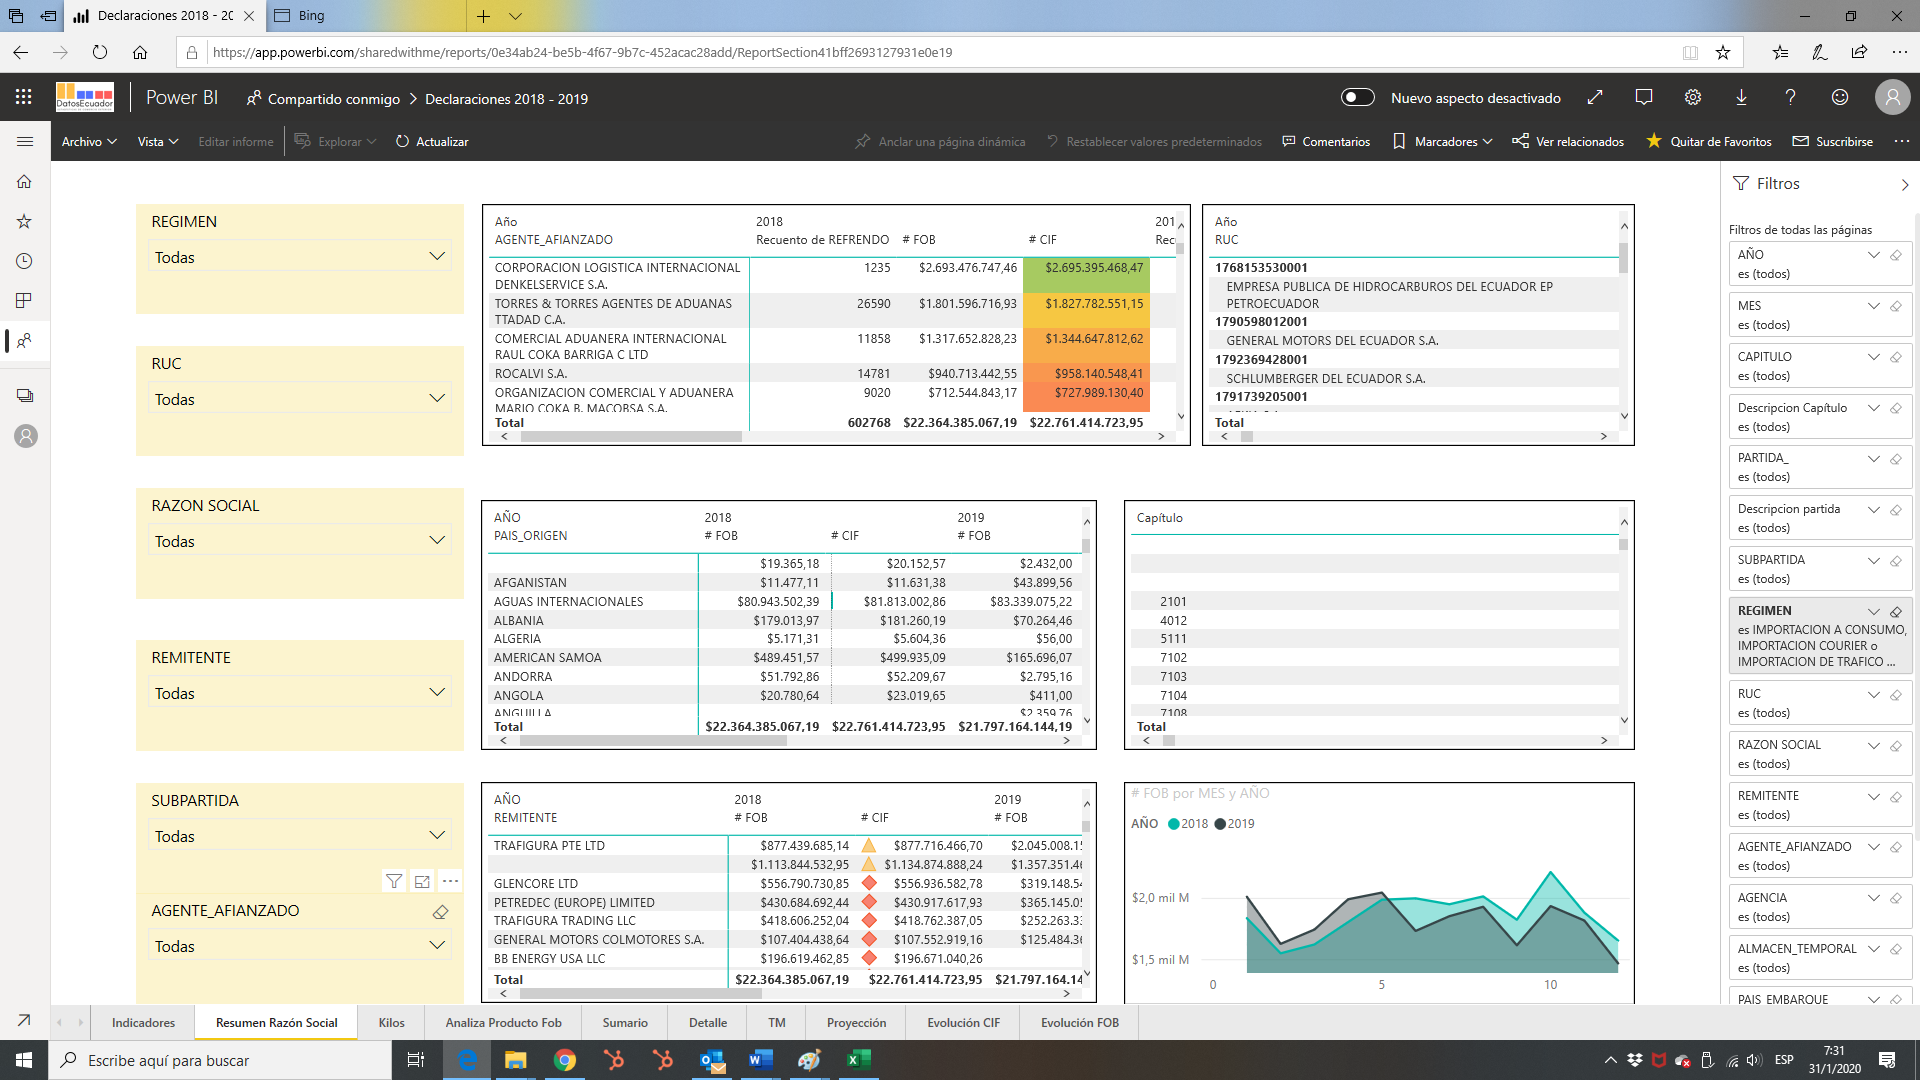
Task: Open the notifications chat icon in header
Action: [x=1644, y=97]
